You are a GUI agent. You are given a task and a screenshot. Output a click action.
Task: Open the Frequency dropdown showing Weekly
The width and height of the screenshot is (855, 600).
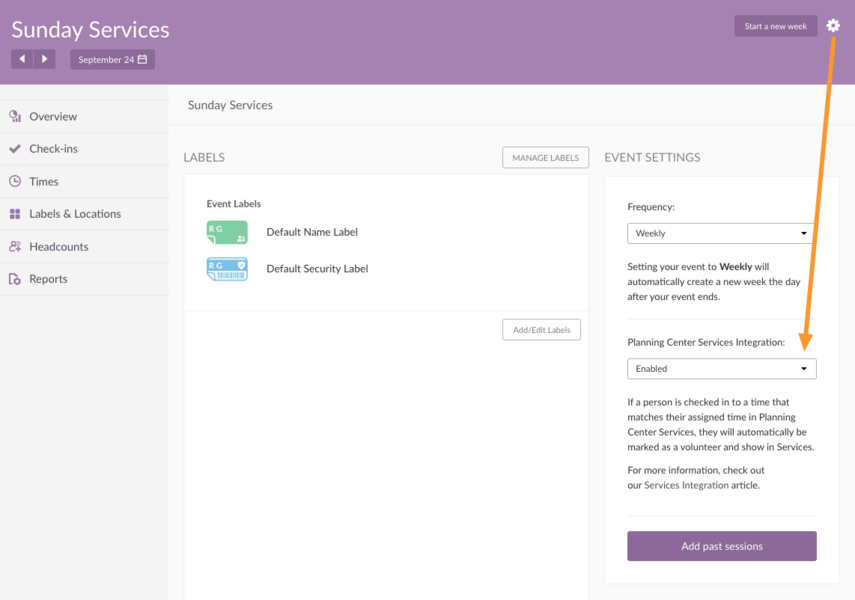[721, 233]
